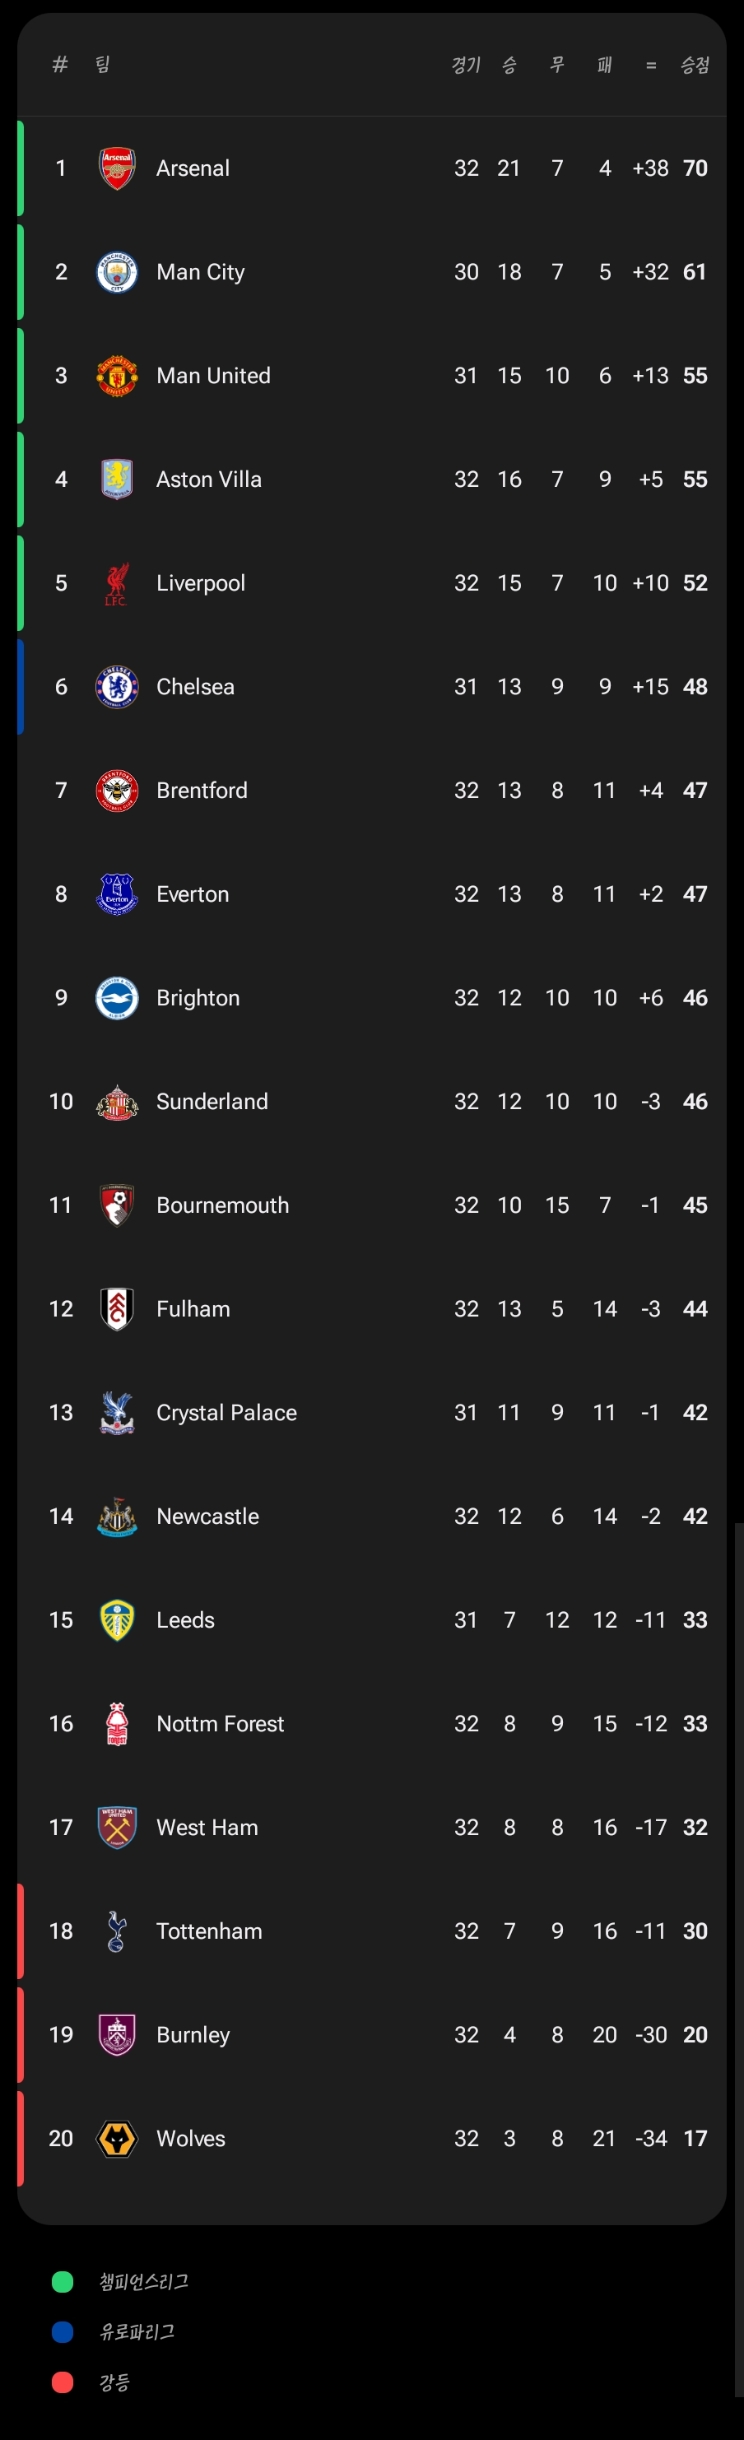Click the Brighton club crest
Viewport: 744px width, 2440px height.
(x=117, y=997)
